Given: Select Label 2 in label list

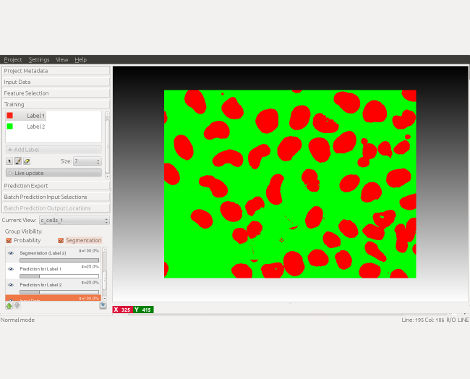Looking at the screenshot, I should point(35,127).
